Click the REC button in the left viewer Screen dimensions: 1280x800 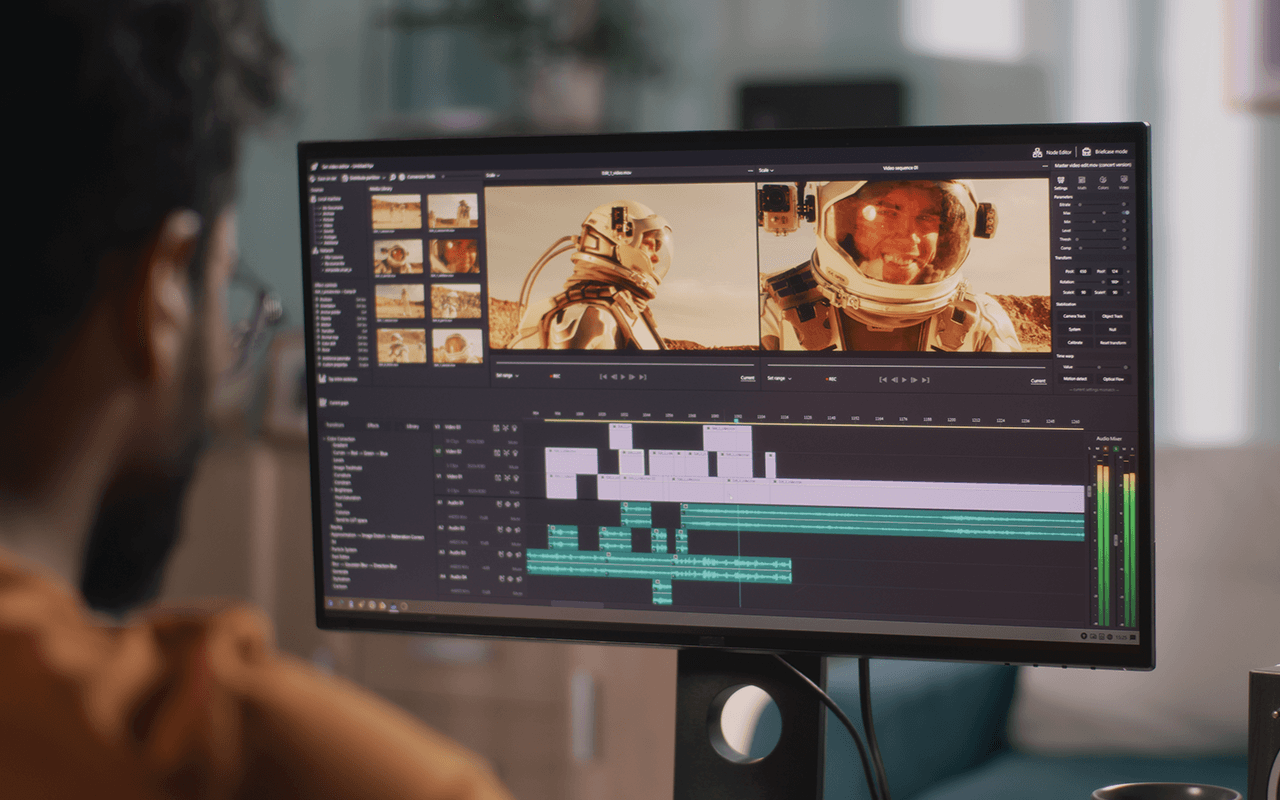(555, 378)
